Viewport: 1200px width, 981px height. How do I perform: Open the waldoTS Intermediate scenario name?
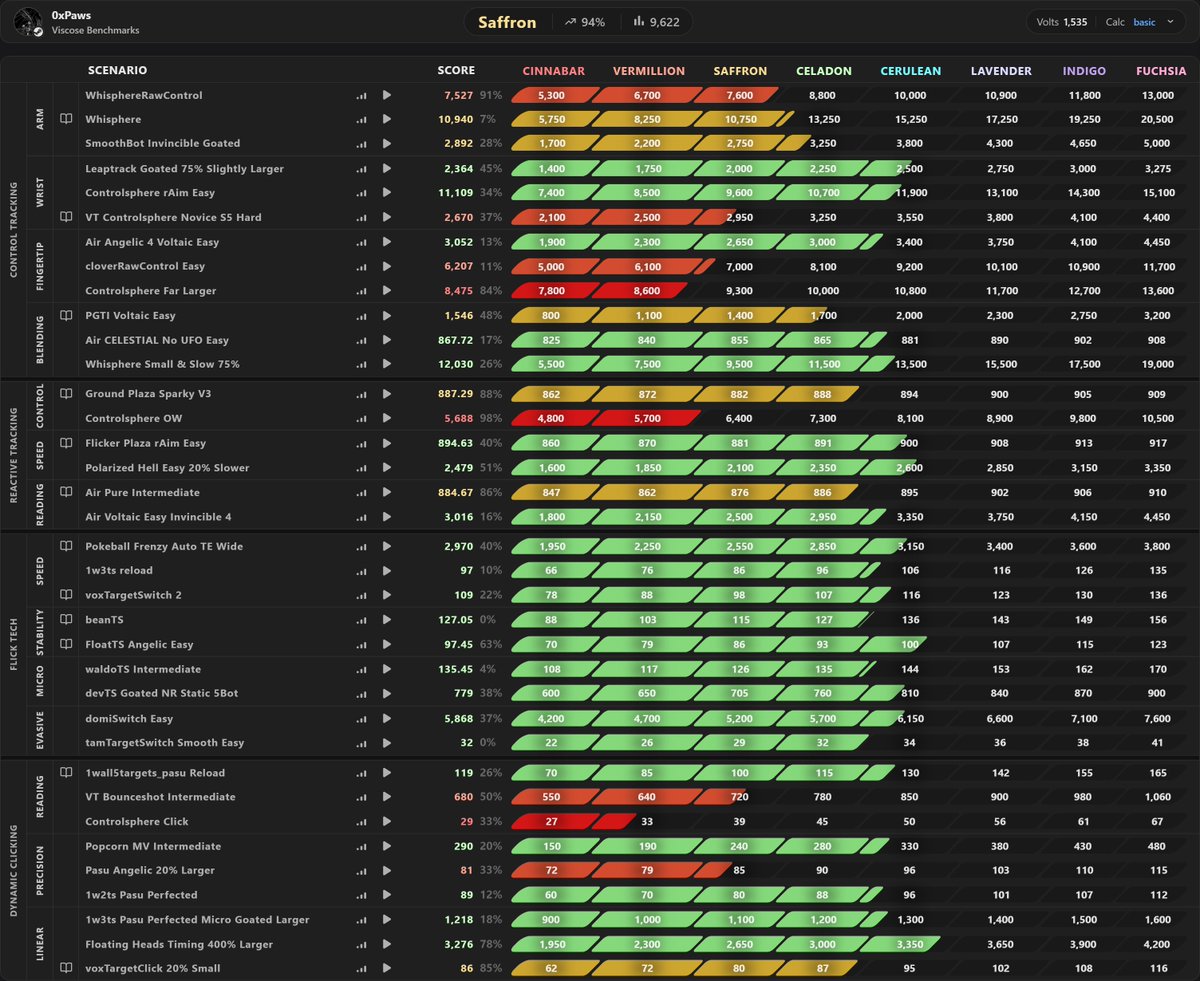click(x=143, y=670)
